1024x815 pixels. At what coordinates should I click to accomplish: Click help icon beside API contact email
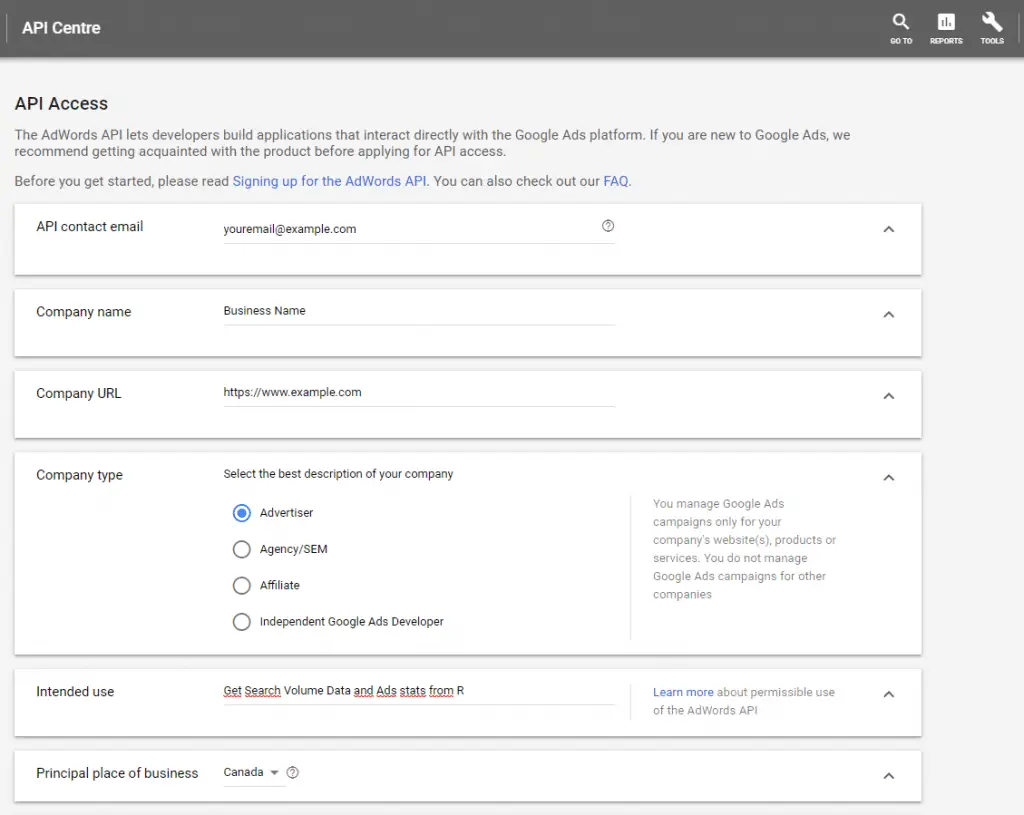pos(608,226)
